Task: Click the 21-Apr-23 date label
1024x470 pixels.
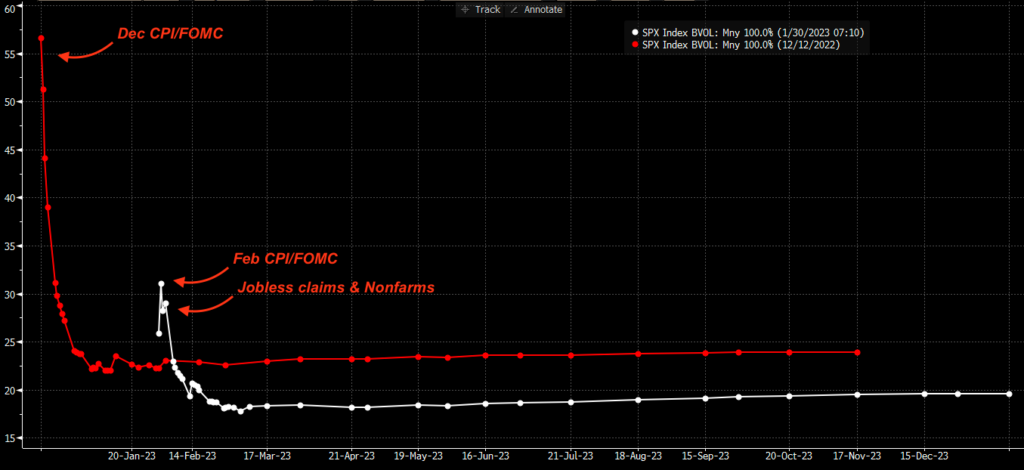Action: (352, 456)
